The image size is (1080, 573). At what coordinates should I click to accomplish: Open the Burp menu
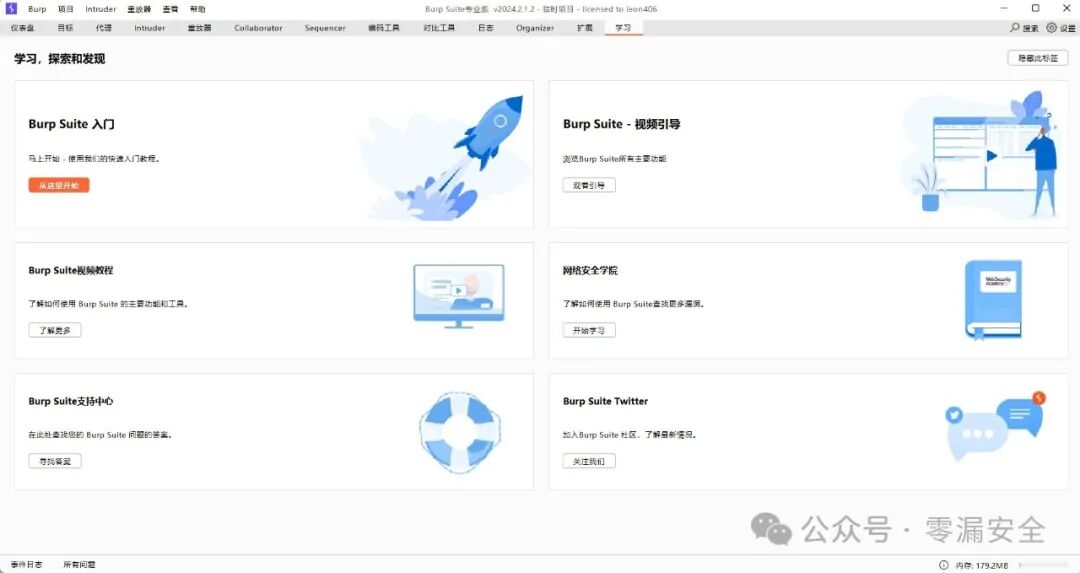37,9
